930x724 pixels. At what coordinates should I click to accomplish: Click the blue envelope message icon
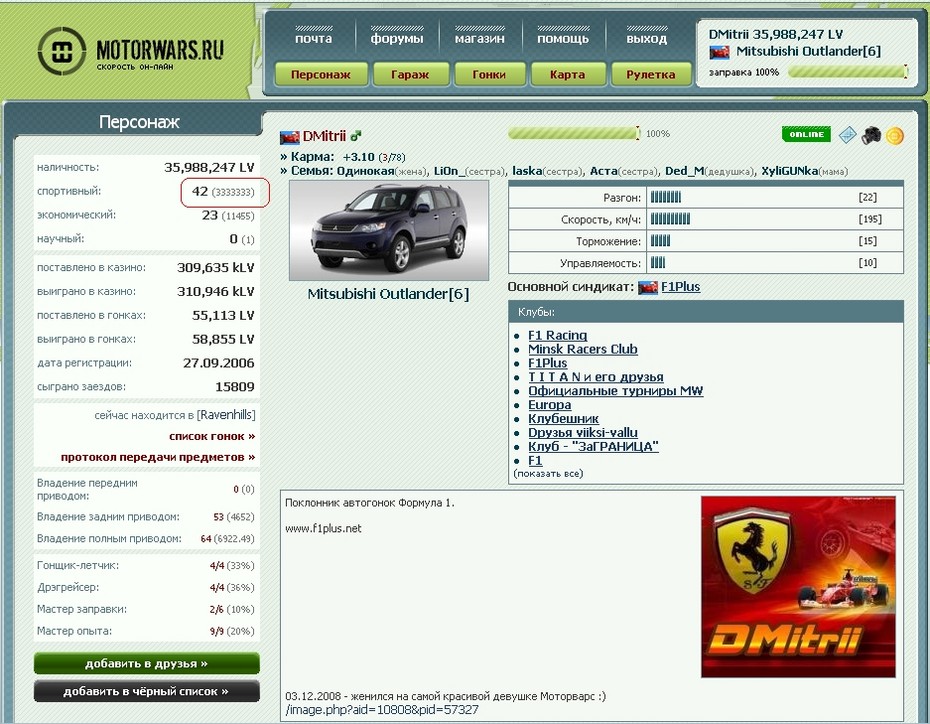click(x=848, y=135)
